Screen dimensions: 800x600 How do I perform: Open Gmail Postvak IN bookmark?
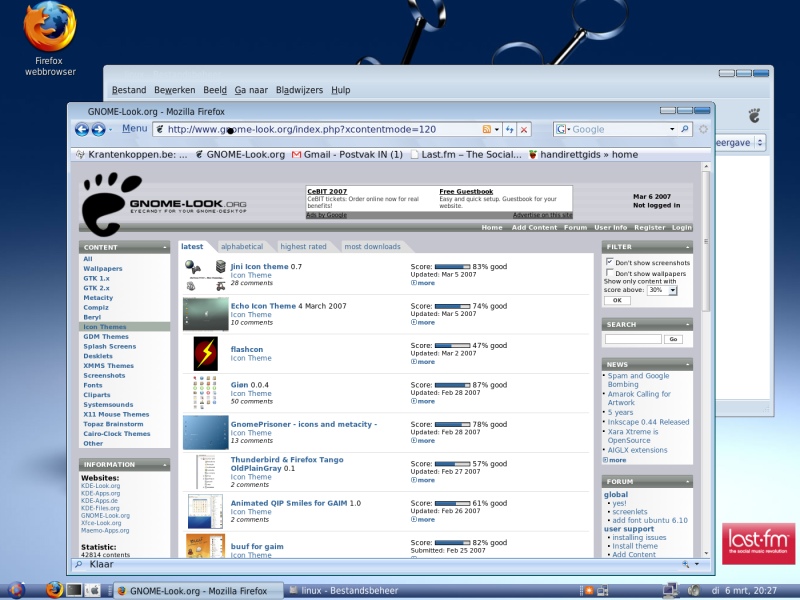347,155
